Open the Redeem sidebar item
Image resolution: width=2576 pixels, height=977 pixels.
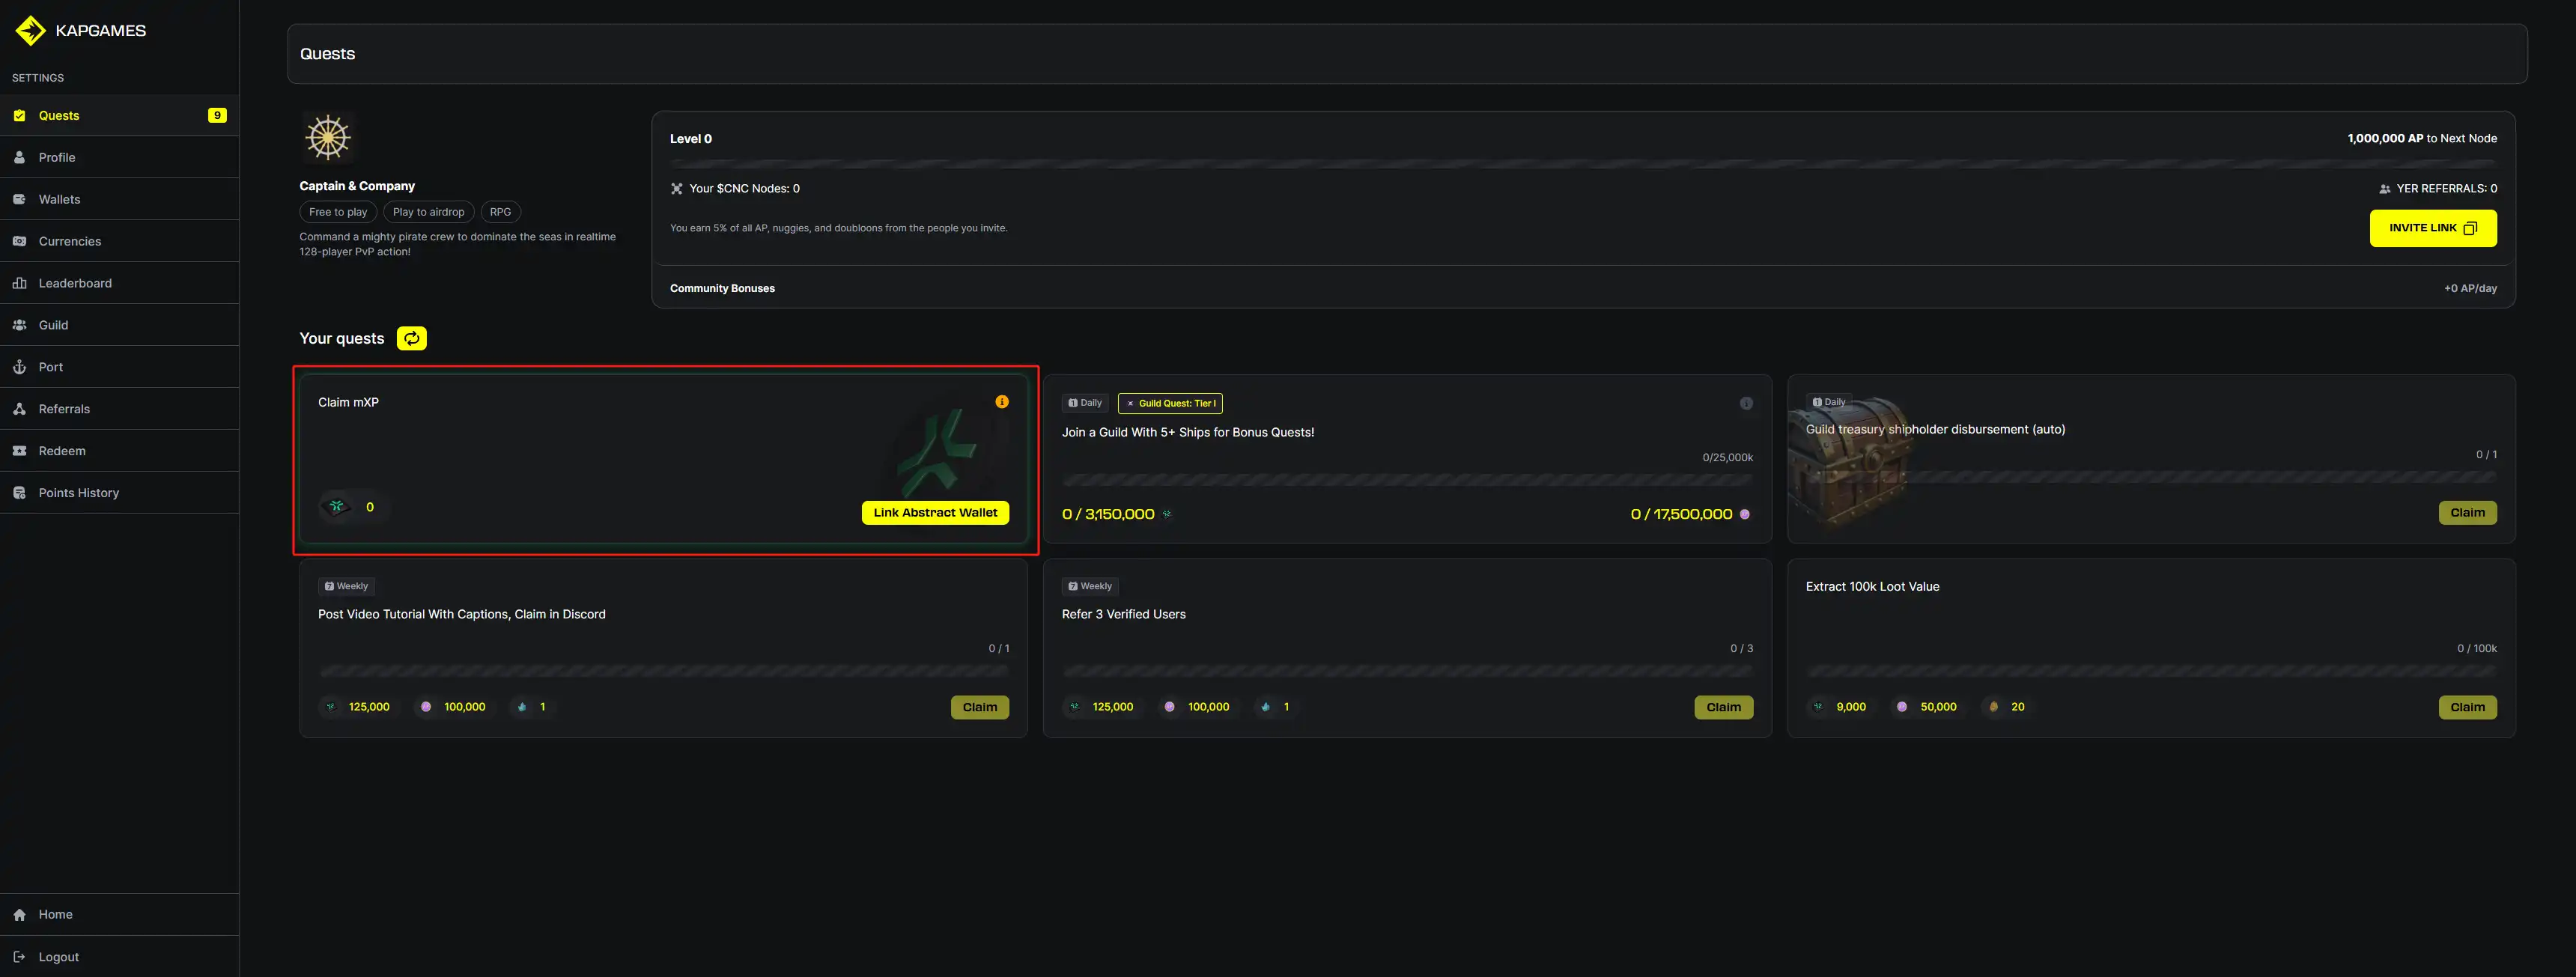tap(62, 451)
